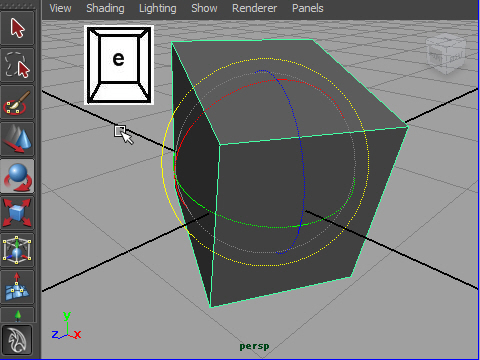Image resolution: width=480 pixels, height=360 pixels.
Task: Pick the Scale tool cube icon
Action: click(17, 213)
